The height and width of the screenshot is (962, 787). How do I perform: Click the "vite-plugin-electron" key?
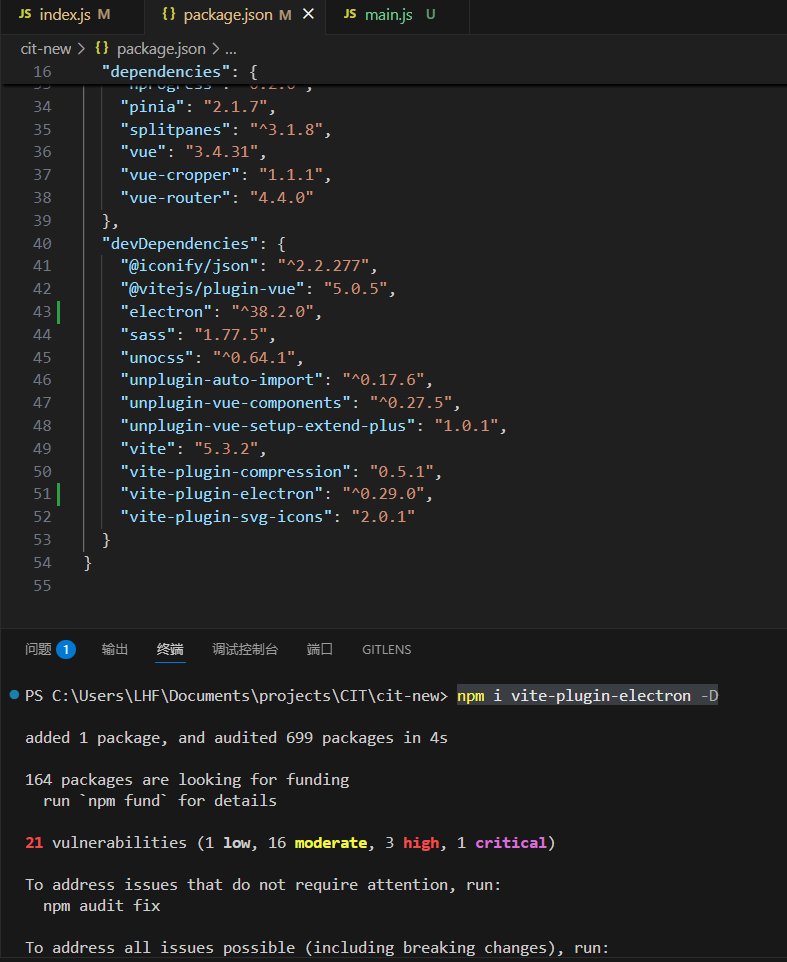pyautogui.click(x=221, y=494)
